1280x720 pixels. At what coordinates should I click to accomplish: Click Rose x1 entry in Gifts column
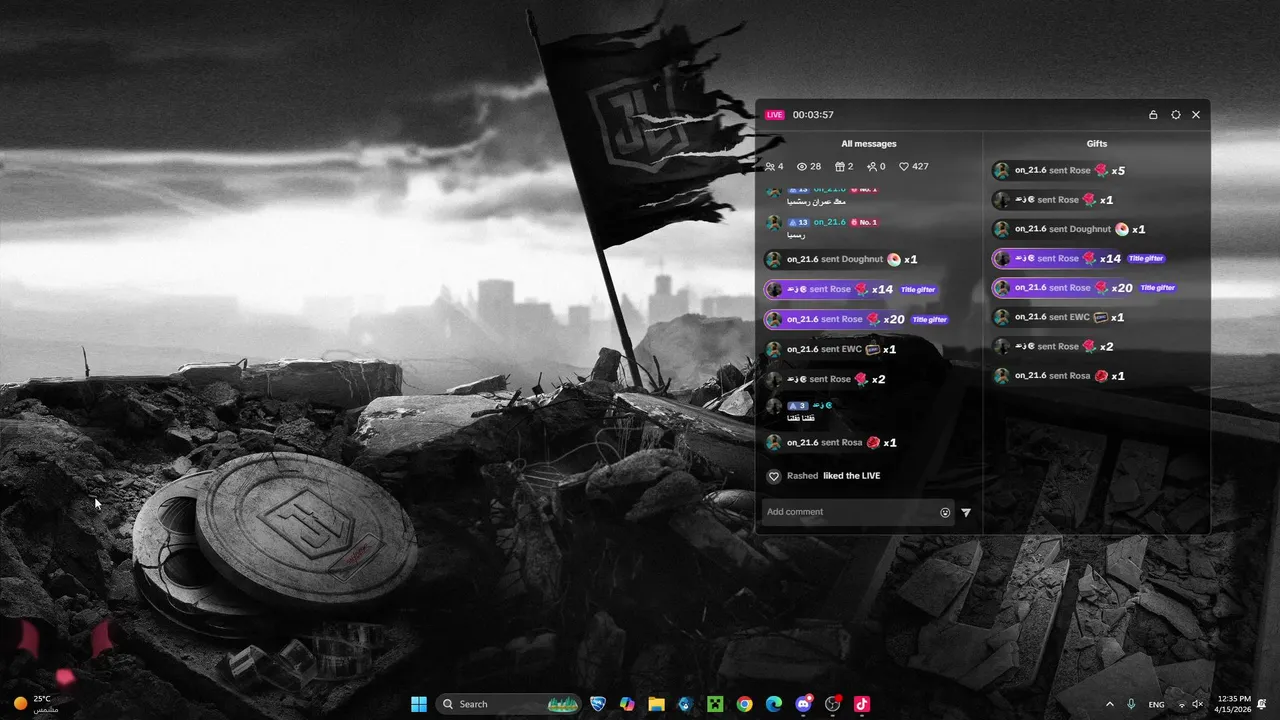tap(1053, 200)
